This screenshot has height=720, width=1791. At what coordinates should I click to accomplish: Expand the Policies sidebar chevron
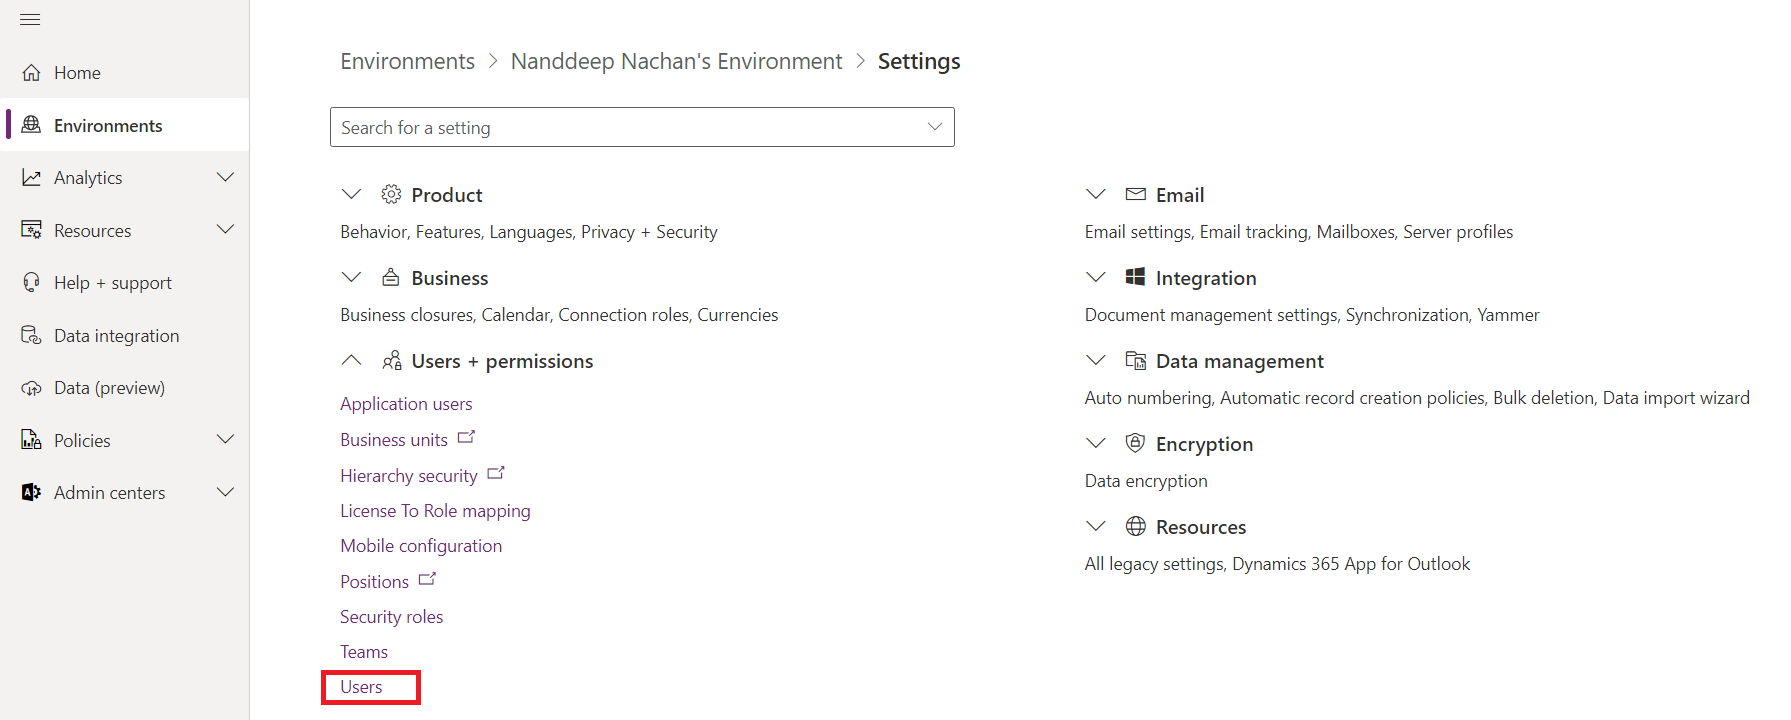(x=226, y=440)
